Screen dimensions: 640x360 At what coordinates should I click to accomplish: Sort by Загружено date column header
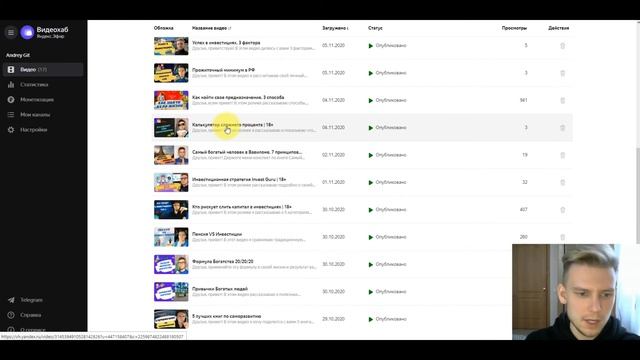click(335, 28)
